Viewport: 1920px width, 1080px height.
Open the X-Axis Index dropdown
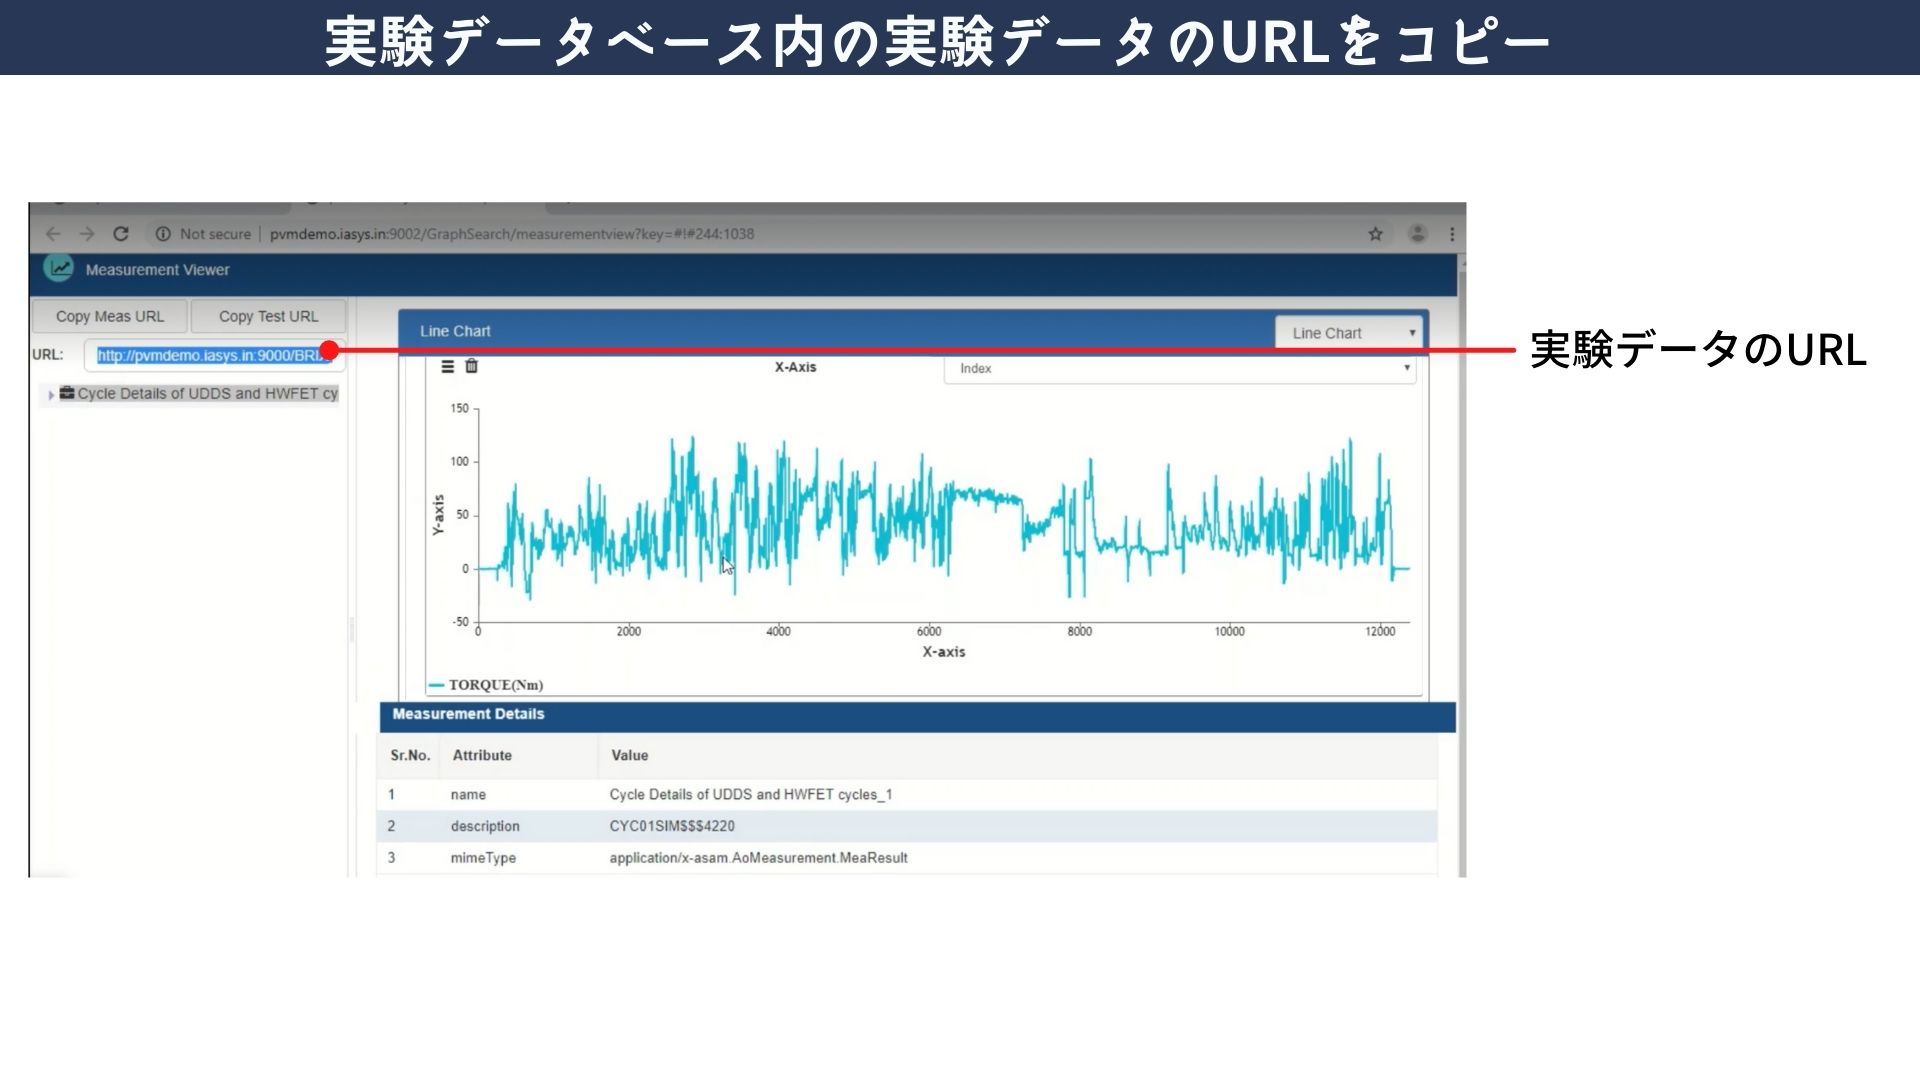pyautogui.click(x=1180, y=368)
